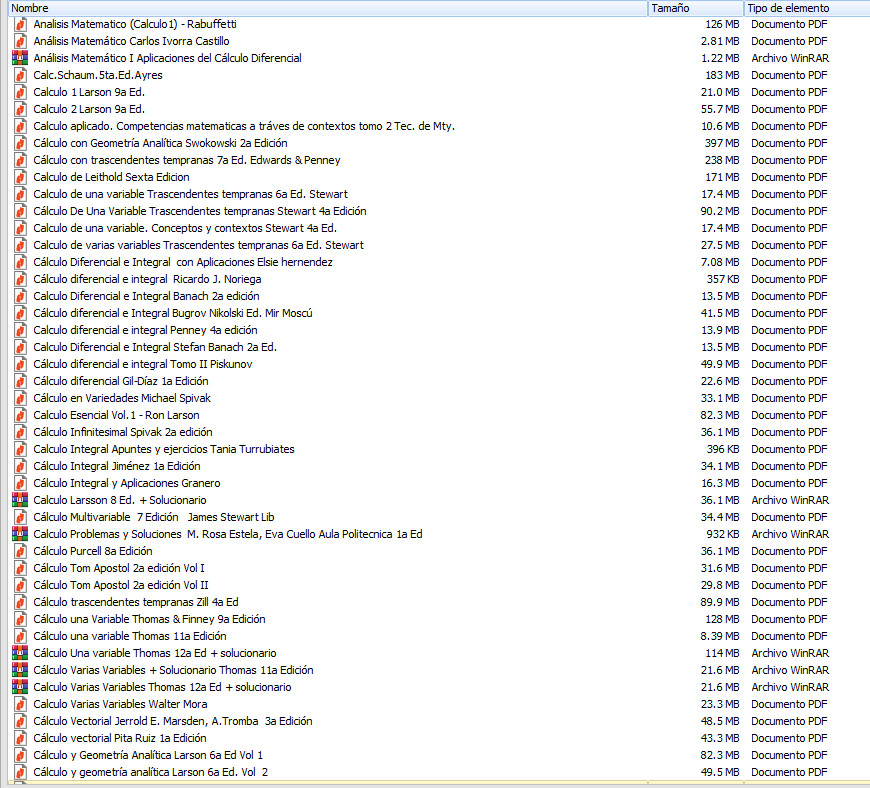Screen dimensions: 870x788
Task: Click WinRAR icon of Cálculo Una variable Thomas 12a Ed
Action: [20, 653]
